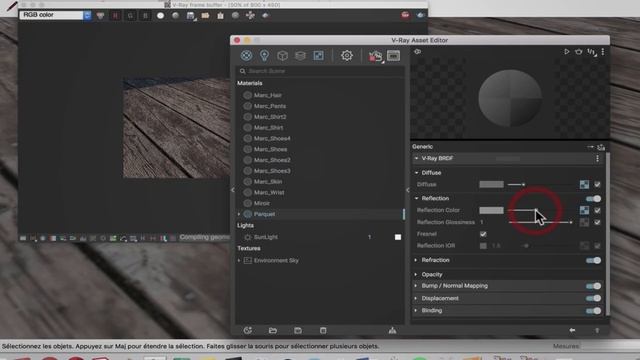Toggle Bump / Normal Mapping switch

[x=593, y=286]
